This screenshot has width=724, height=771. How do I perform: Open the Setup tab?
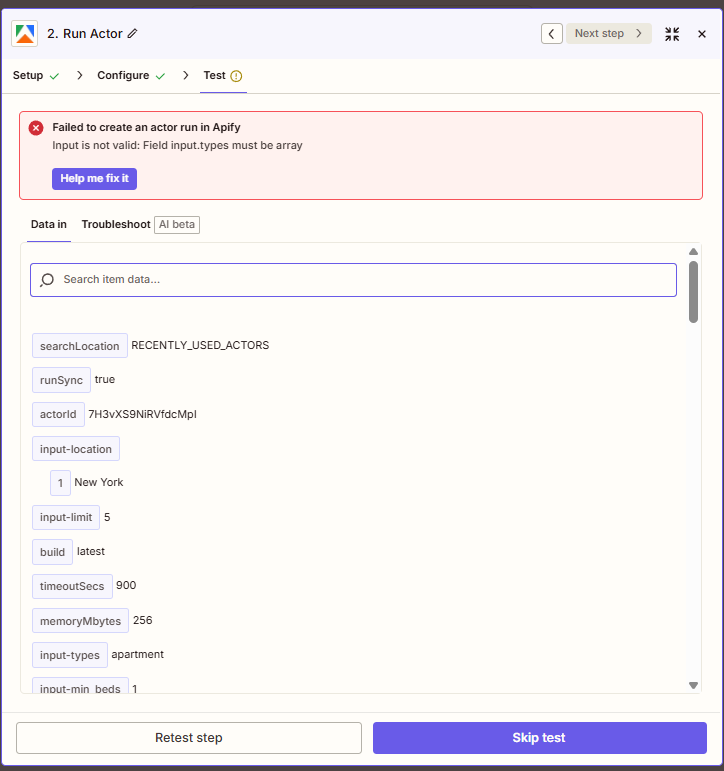click(28, 76)
